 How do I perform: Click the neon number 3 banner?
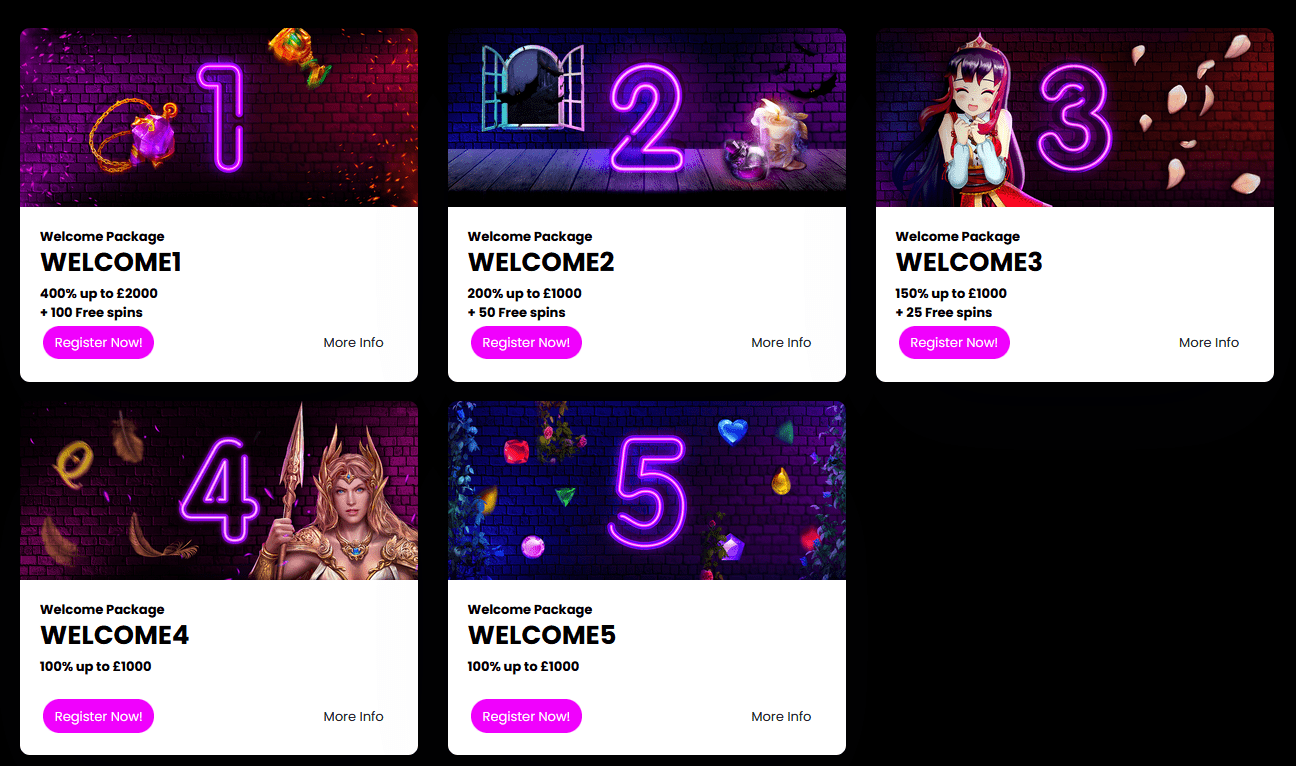[x=1075, y=117]
